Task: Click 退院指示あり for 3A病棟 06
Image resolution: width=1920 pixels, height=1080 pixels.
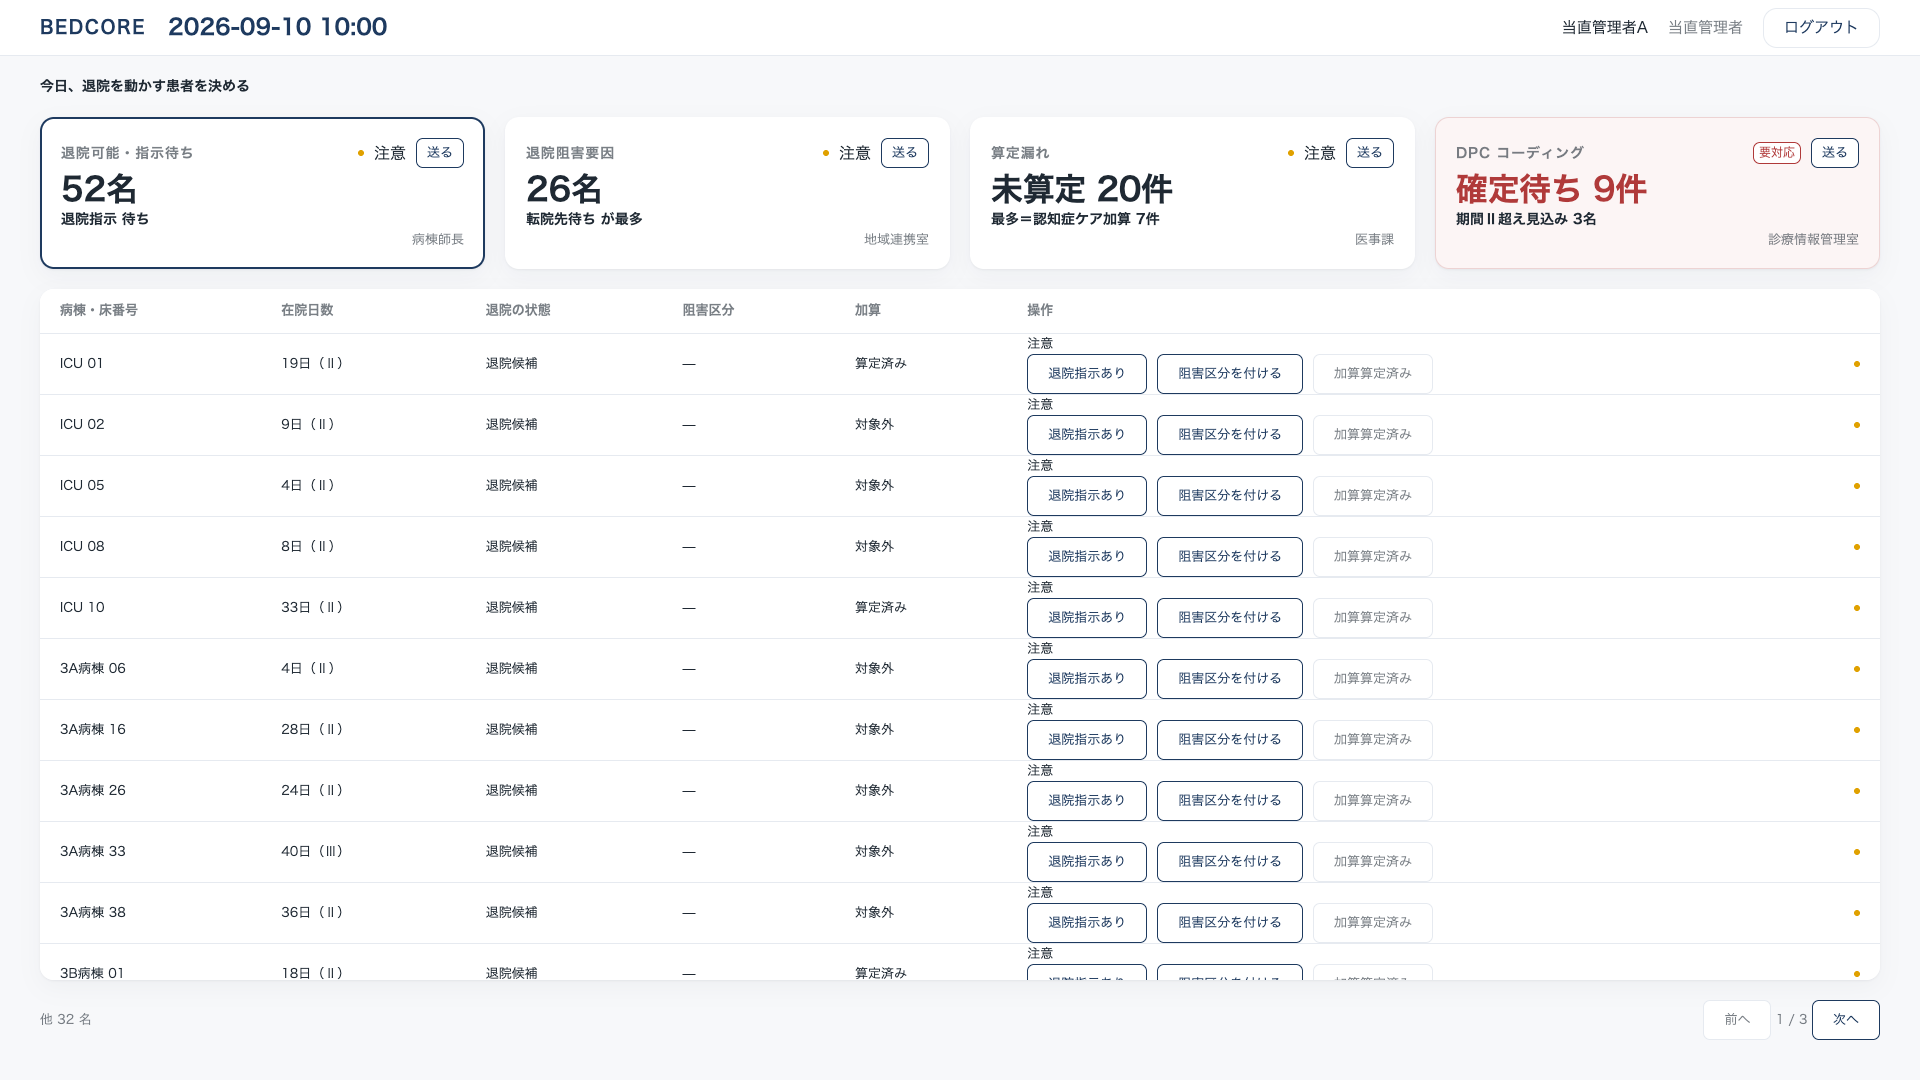Action: click(x=1087, y=679)
